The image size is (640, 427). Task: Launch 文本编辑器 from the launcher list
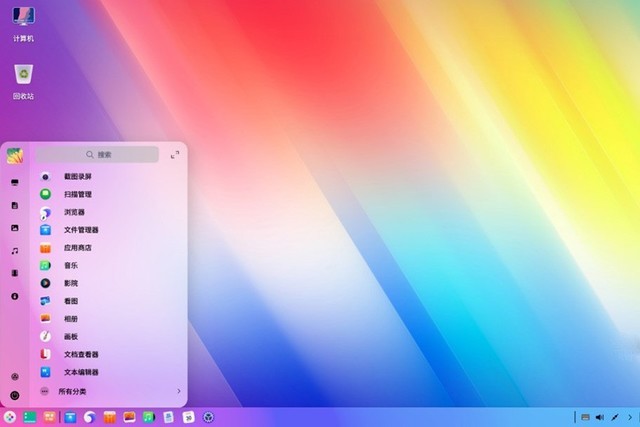click(x=109, y=372)
